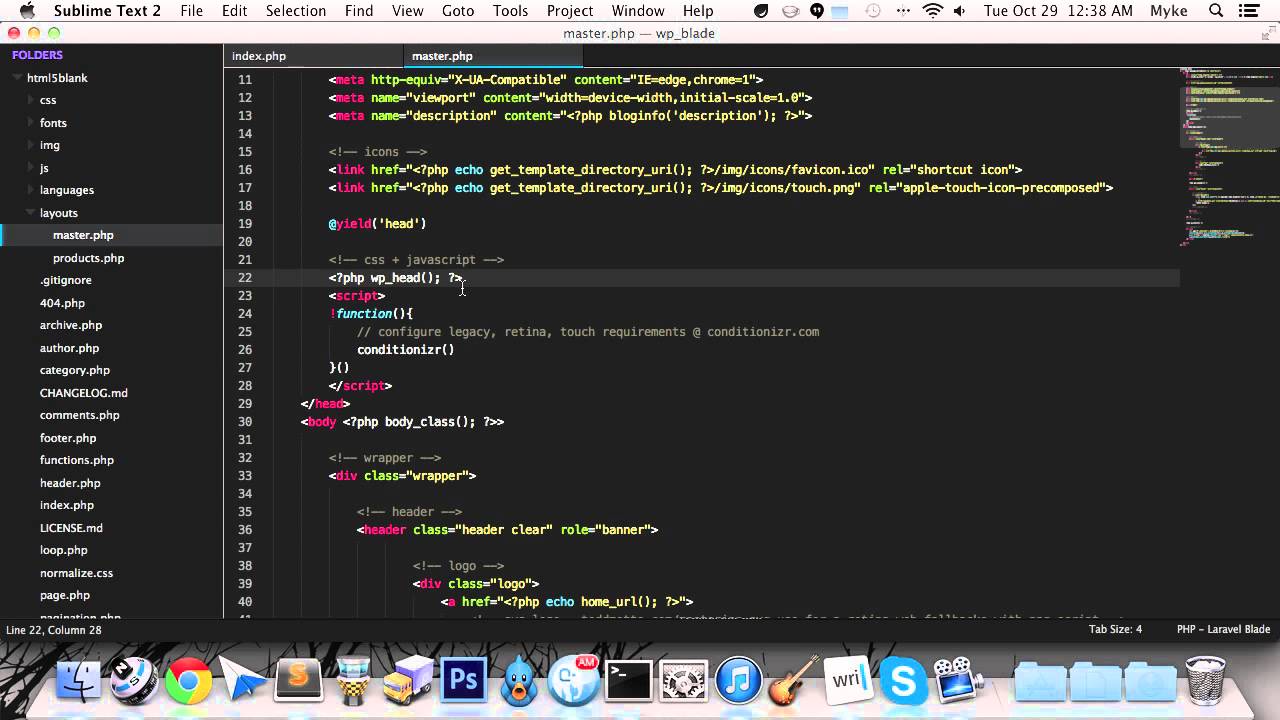Image resolution: width=1280 pixels, height=720 pixels.
Task: Open the Project menu
Action: [570, 11]
